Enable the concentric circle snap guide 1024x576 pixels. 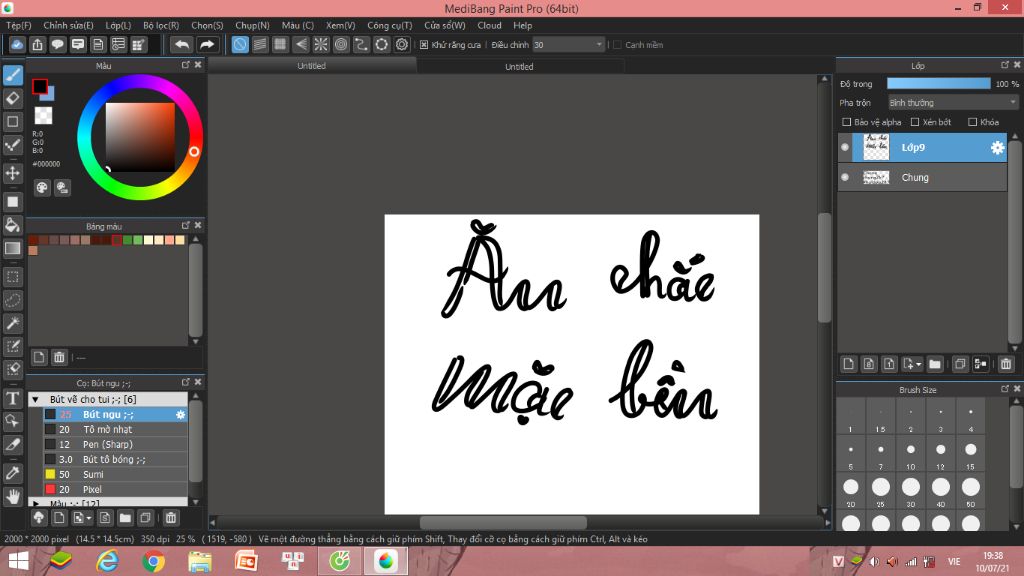(x=341, y=44)
